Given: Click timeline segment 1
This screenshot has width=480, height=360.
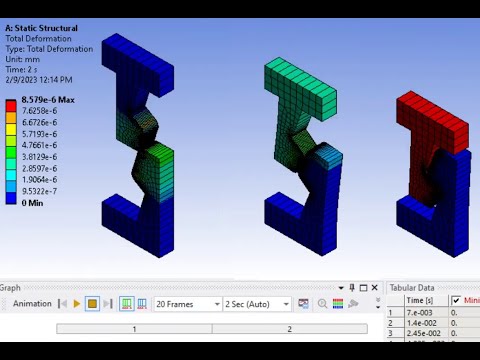Looking at the screenshot, I should [x=134, y=329].
